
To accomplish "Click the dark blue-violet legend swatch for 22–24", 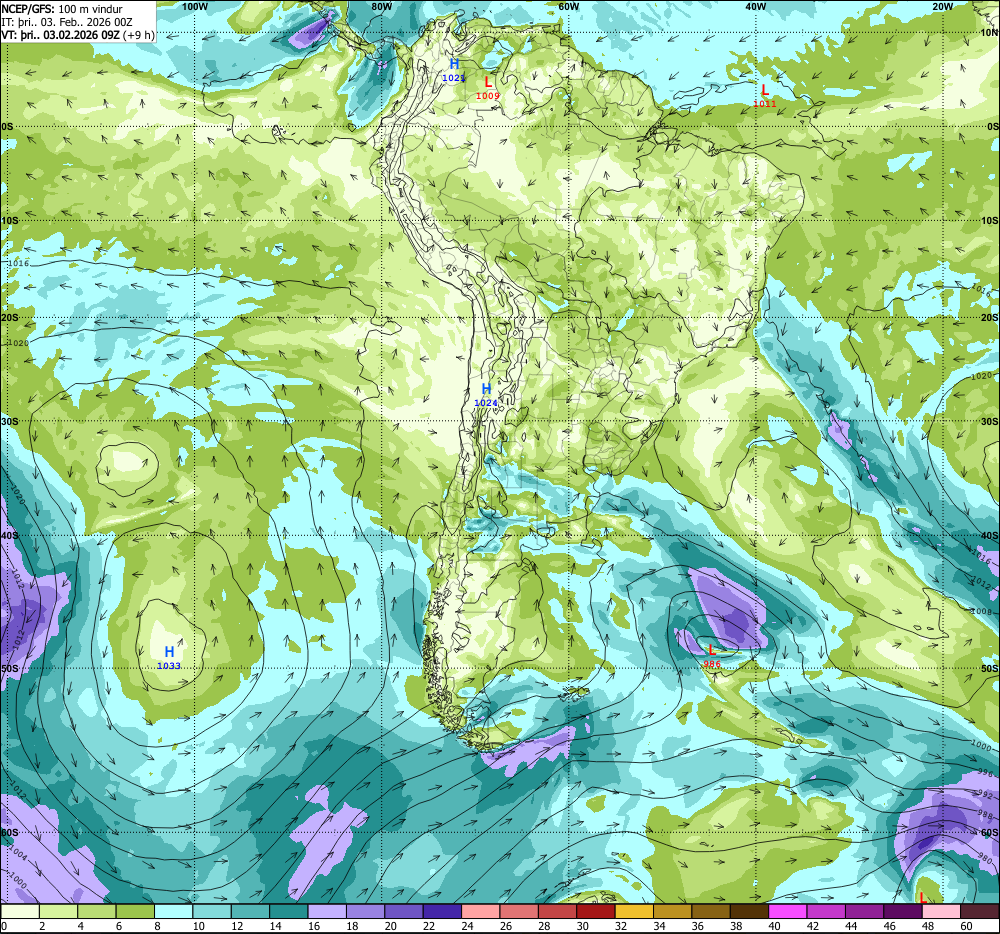I will [x=442, y=911].
